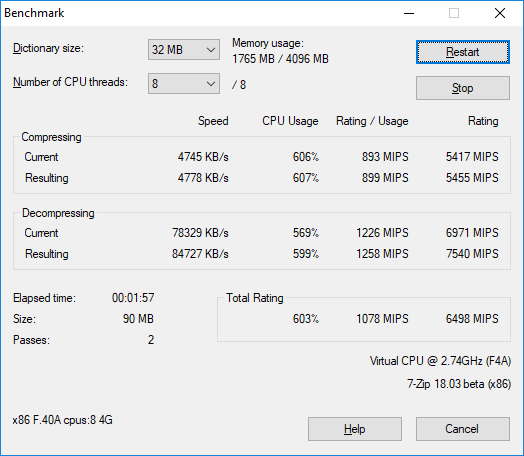Image resolution: width=524 pixels, height=456 pixels.
Task: Click the CPU threads dropdown chevron
Action: (x=211, y=84)
